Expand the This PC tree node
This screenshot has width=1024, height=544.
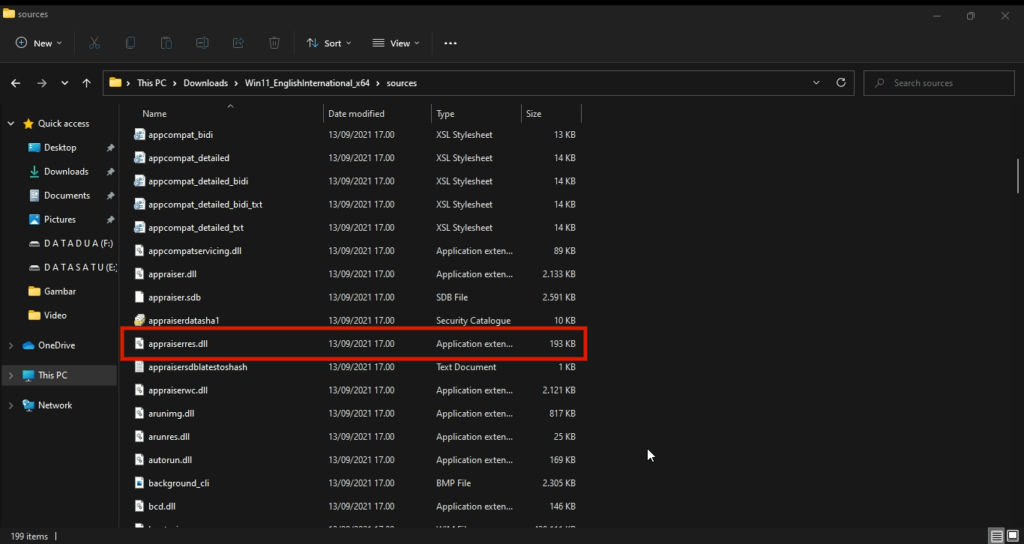(x=10, y=376)
